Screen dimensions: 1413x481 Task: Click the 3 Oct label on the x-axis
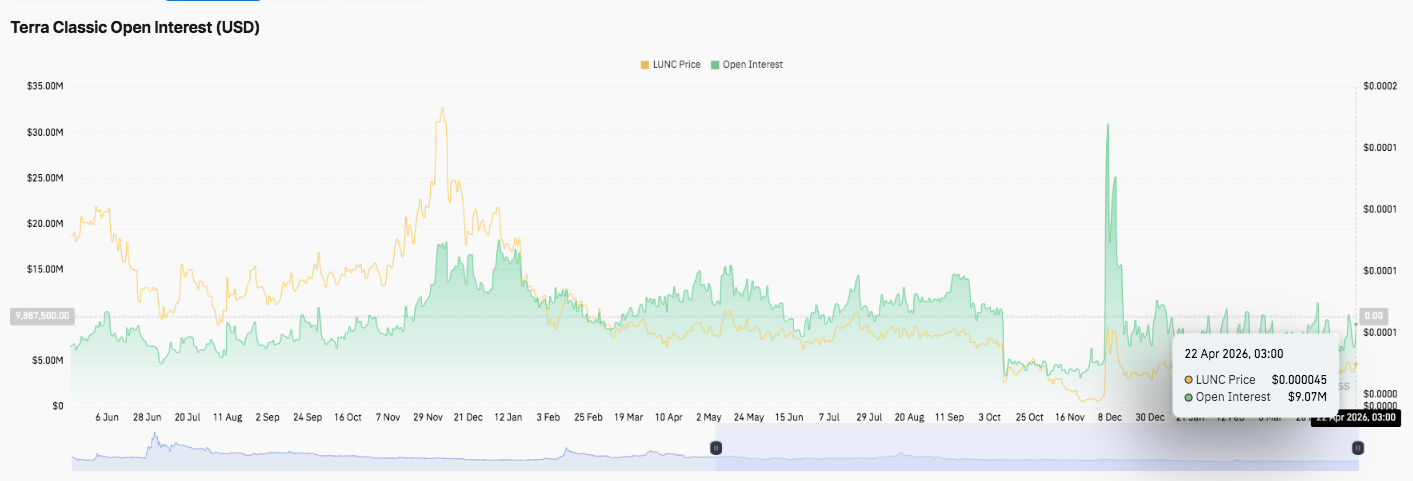click(990, 416)
